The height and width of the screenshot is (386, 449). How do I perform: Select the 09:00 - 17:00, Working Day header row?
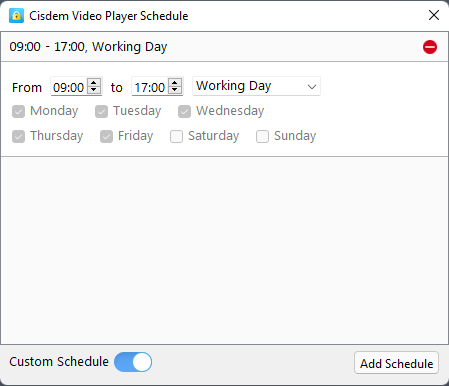tap(224, 47)
